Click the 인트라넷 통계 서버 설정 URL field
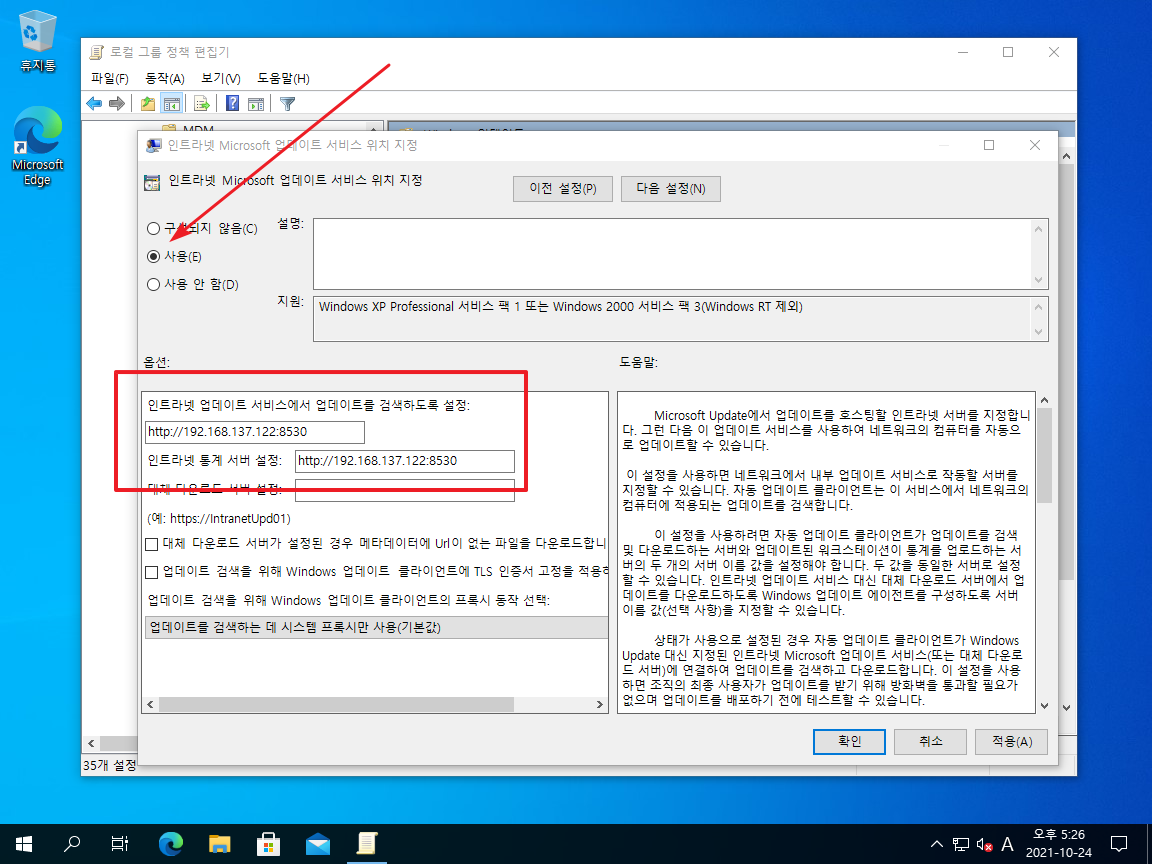1152x864 pixels. point(405,461)
